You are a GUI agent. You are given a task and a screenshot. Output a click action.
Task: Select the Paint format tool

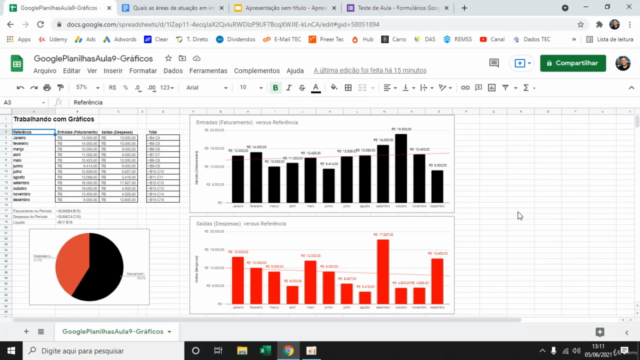tap(60, 88)
